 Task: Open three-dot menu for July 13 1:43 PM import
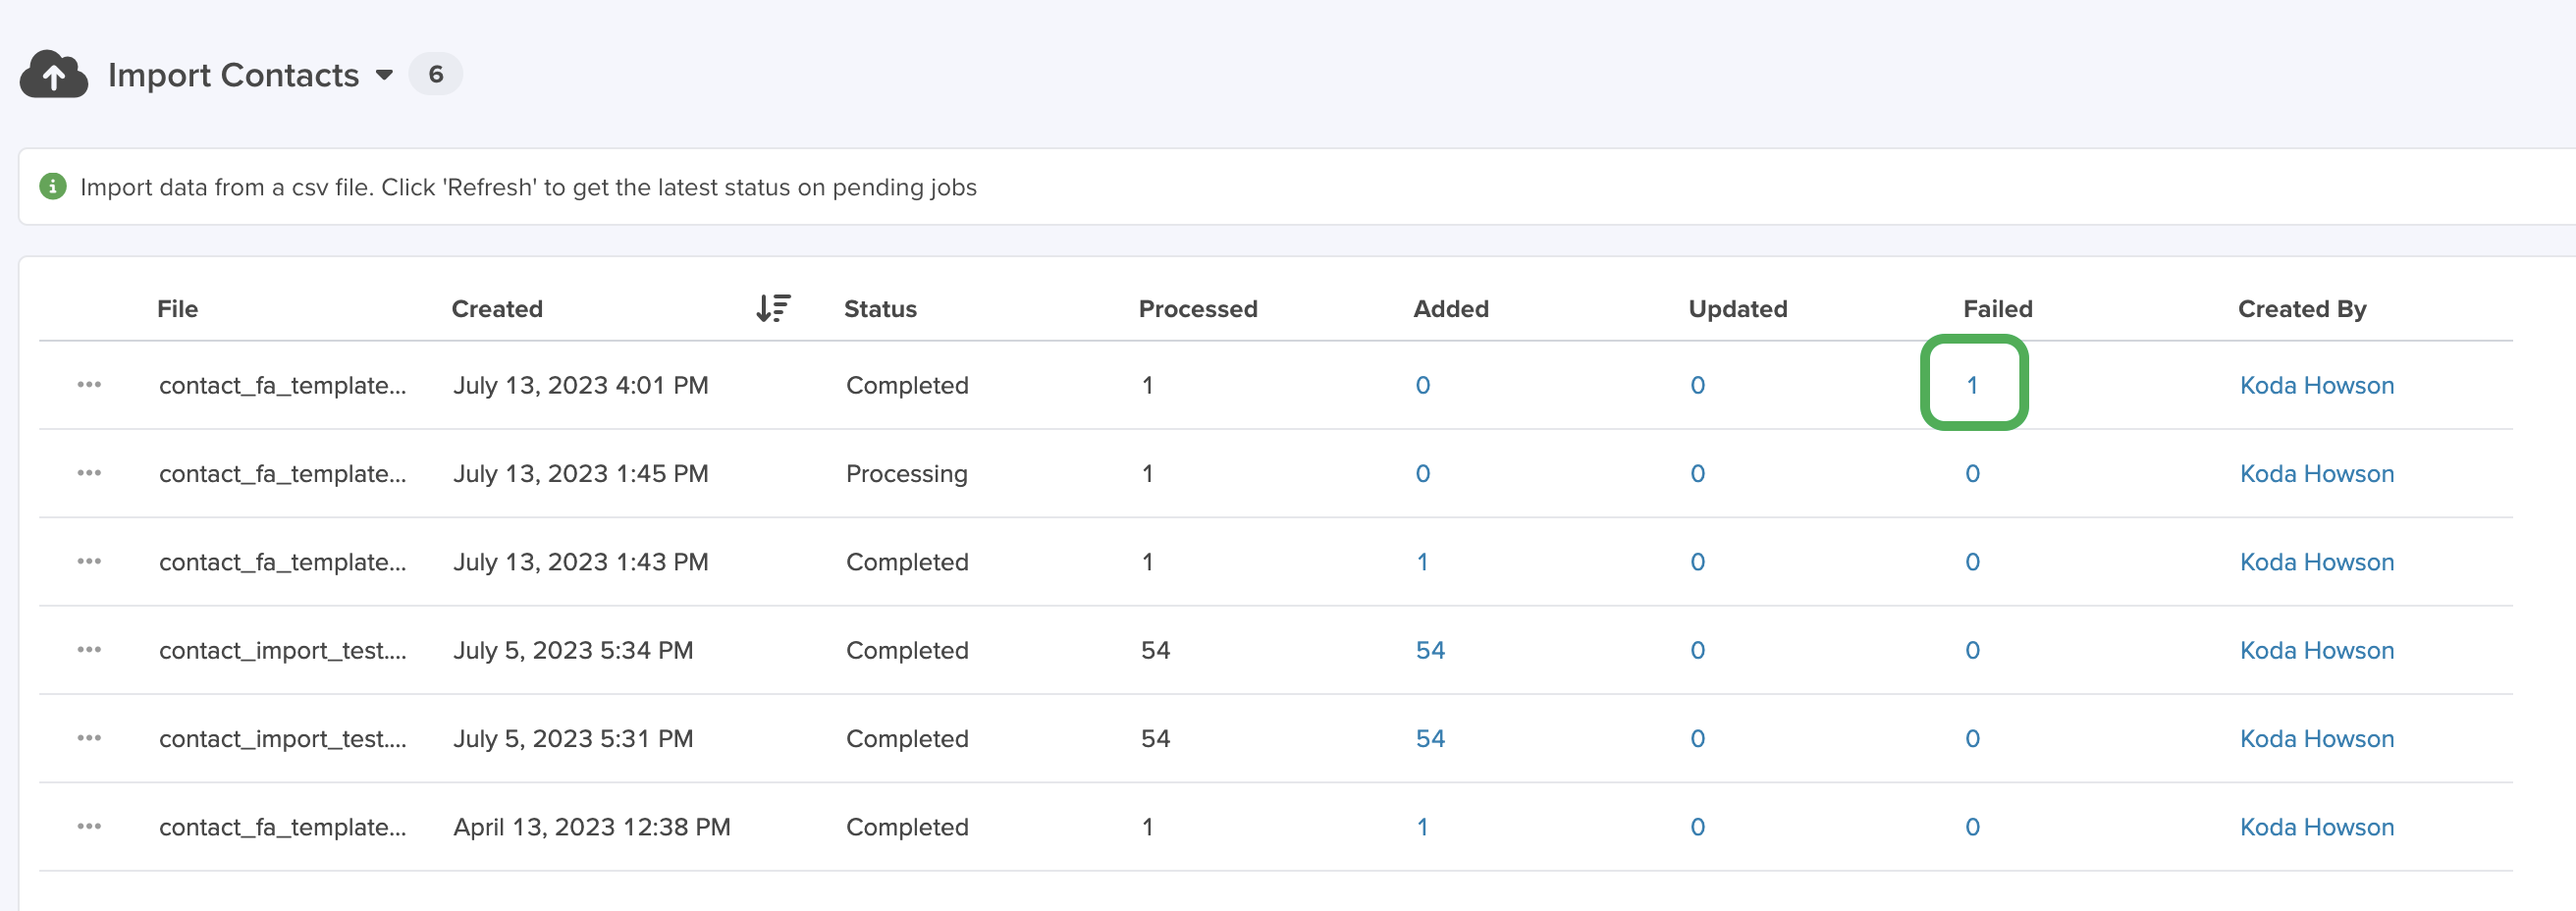point(89,561)
